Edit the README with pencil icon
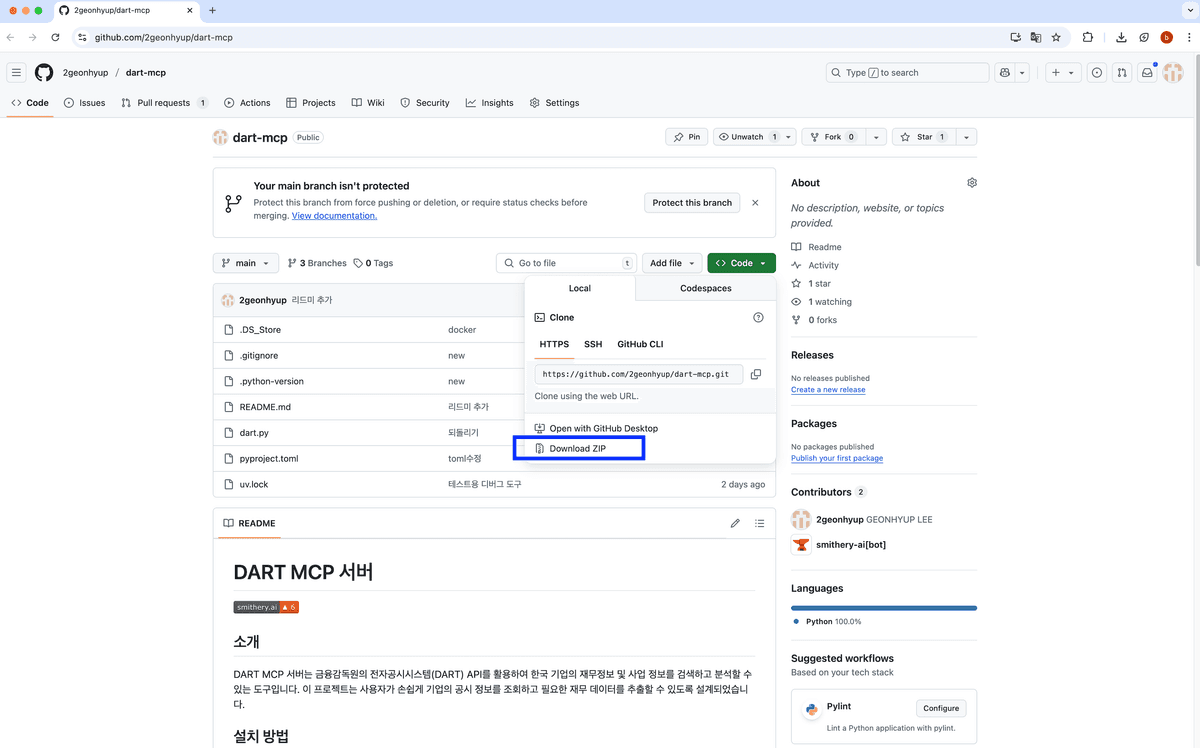1200x748 pixels. (735, 523)
